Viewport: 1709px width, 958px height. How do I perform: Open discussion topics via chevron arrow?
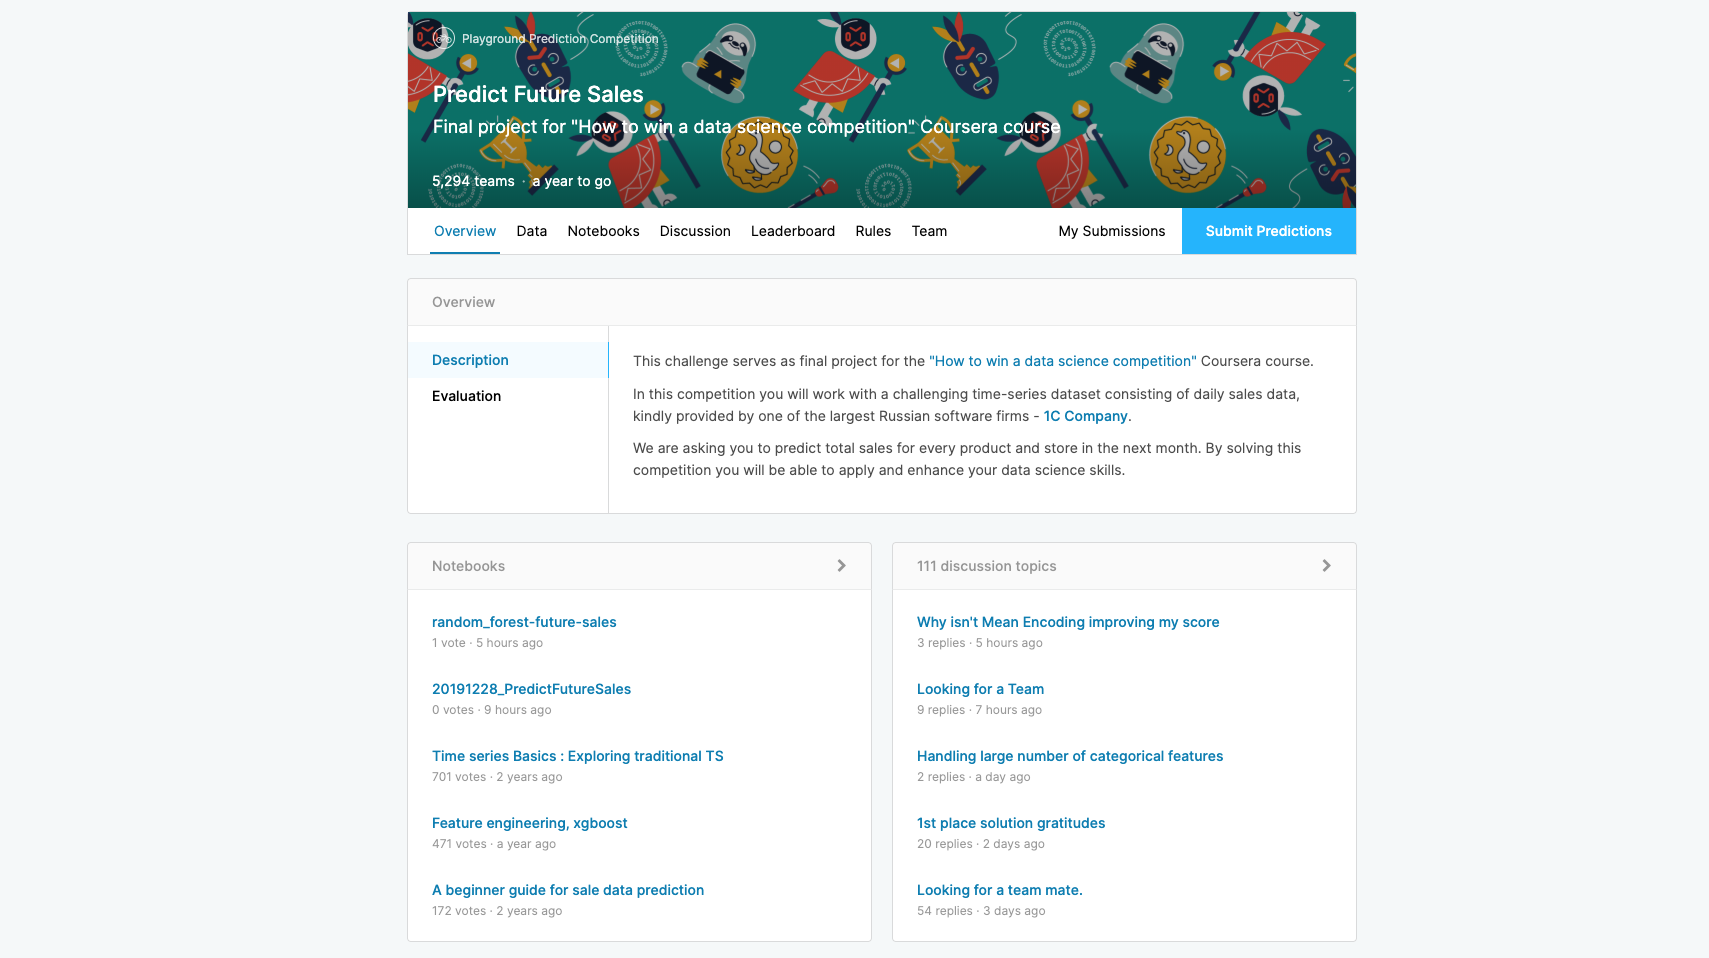(x=1326, y=566)
